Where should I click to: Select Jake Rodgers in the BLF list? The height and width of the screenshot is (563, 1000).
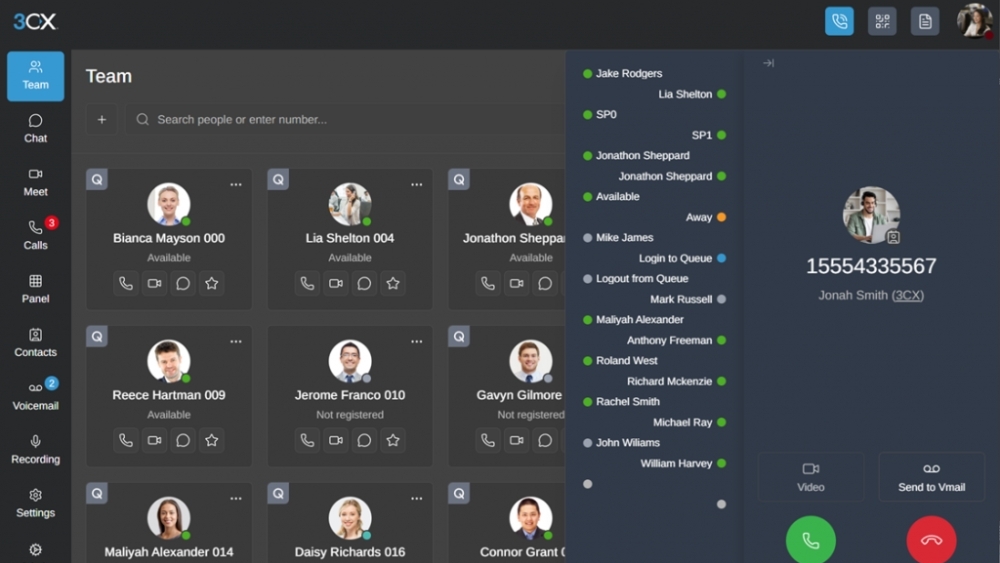click(623, 73)
